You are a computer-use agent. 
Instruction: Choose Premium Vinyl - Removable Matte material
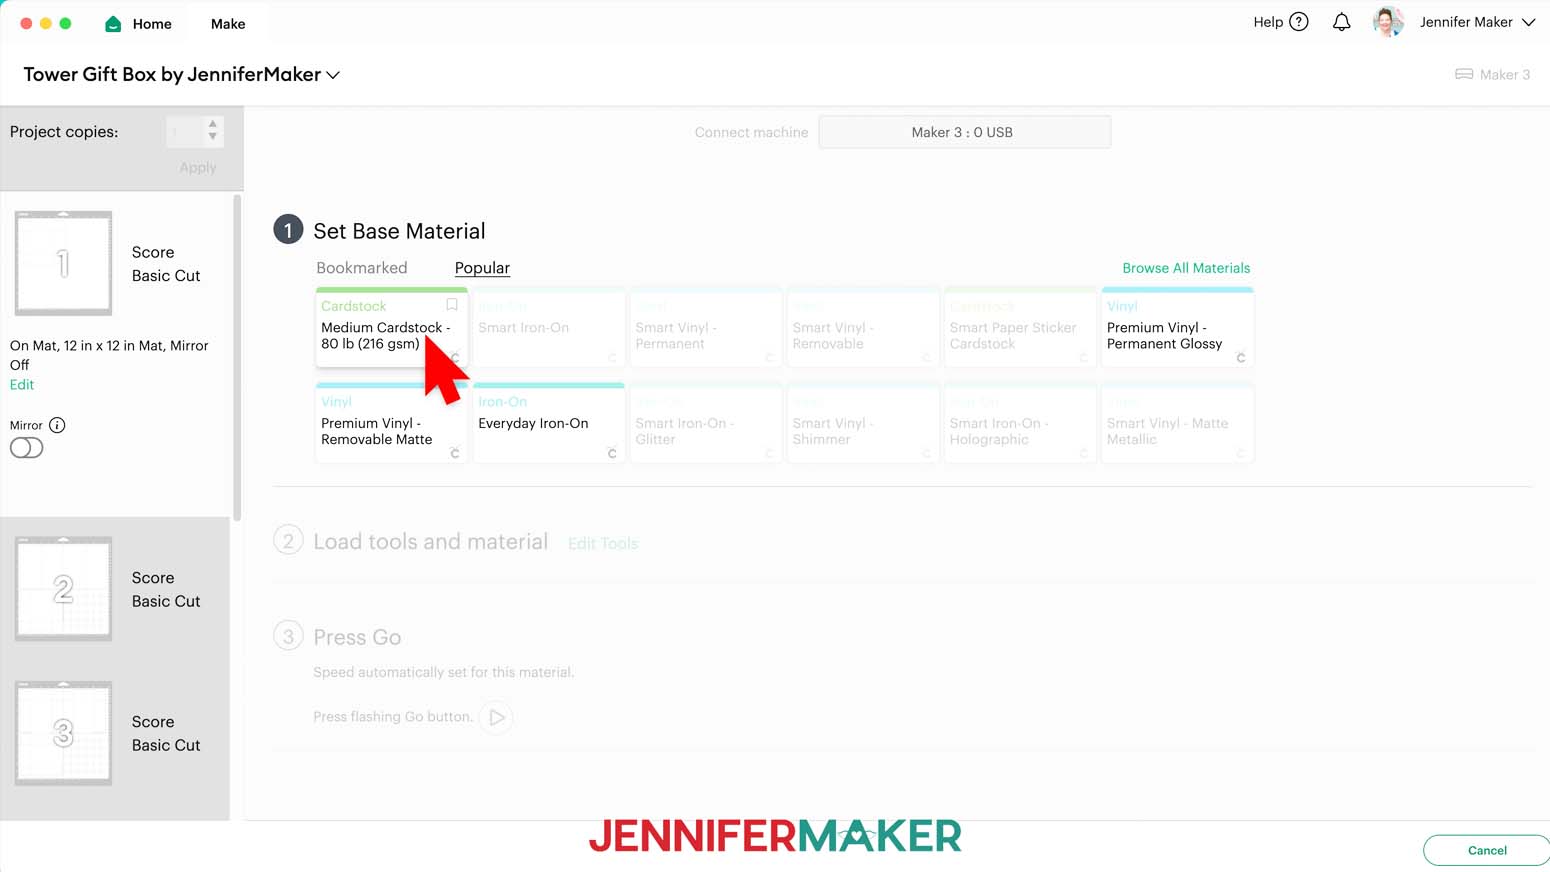coord(392,423)
